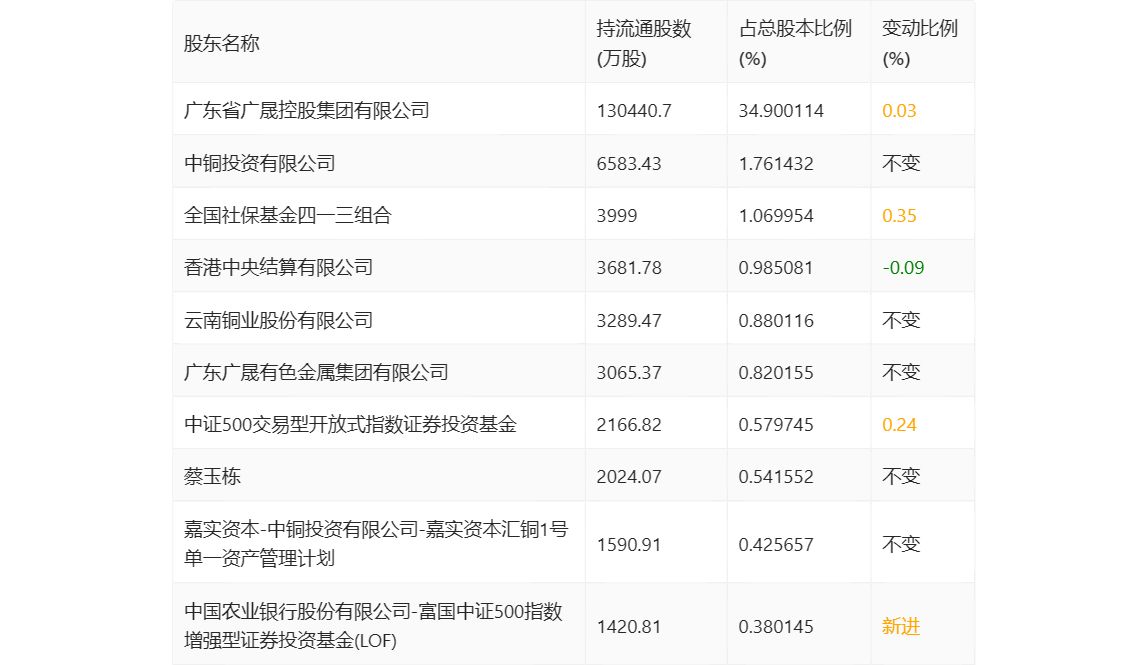This screenshot has width=1148, height=665.
Task: Click the percentage 0.820155
Action: (x=776, y=372)
